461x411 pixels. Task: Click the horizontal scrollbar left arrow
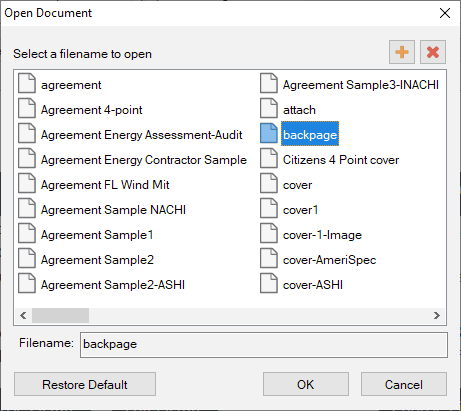coord(23,315)
